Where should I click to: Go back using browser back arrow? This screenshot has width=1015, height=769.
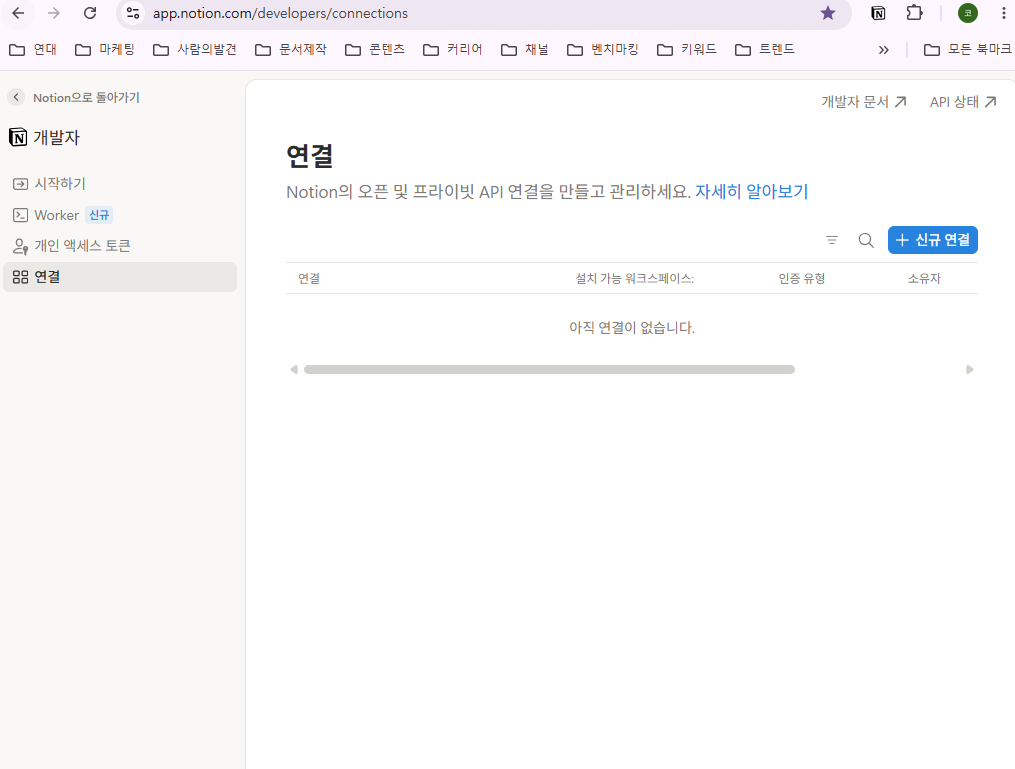point(18,13)
